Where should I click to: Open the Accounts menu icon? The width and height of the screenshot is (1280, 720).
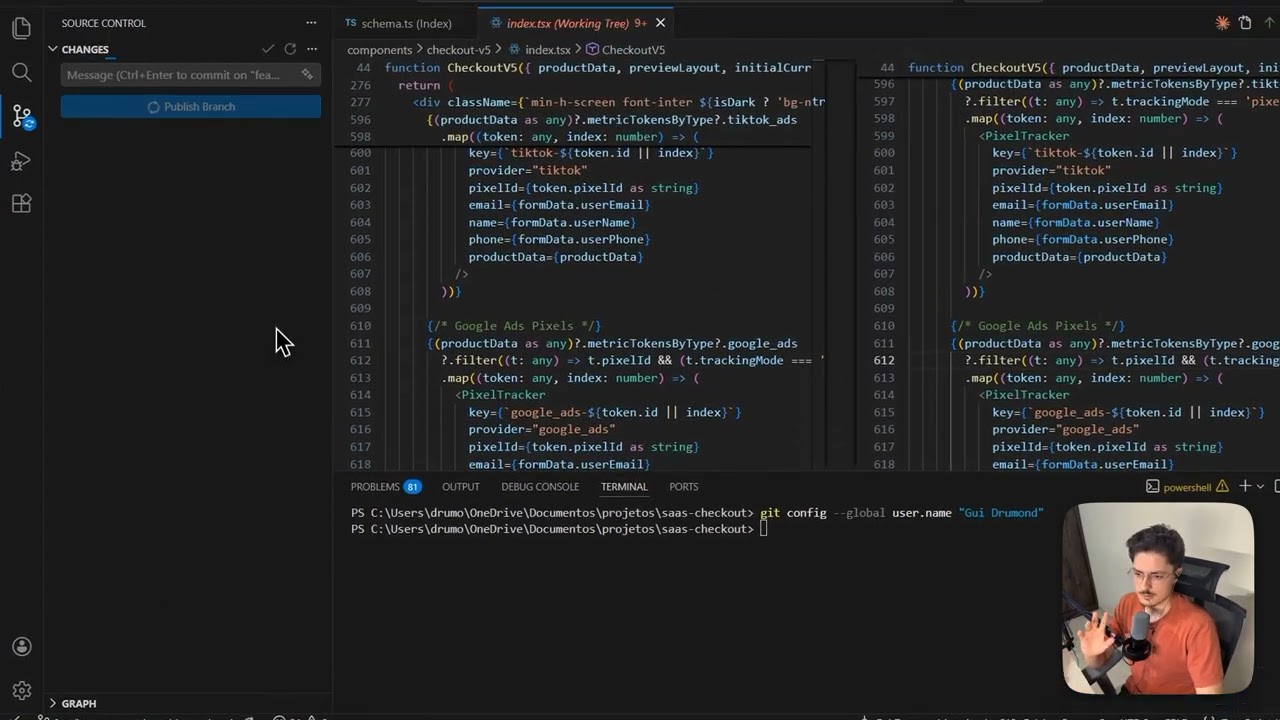point(21,647)
